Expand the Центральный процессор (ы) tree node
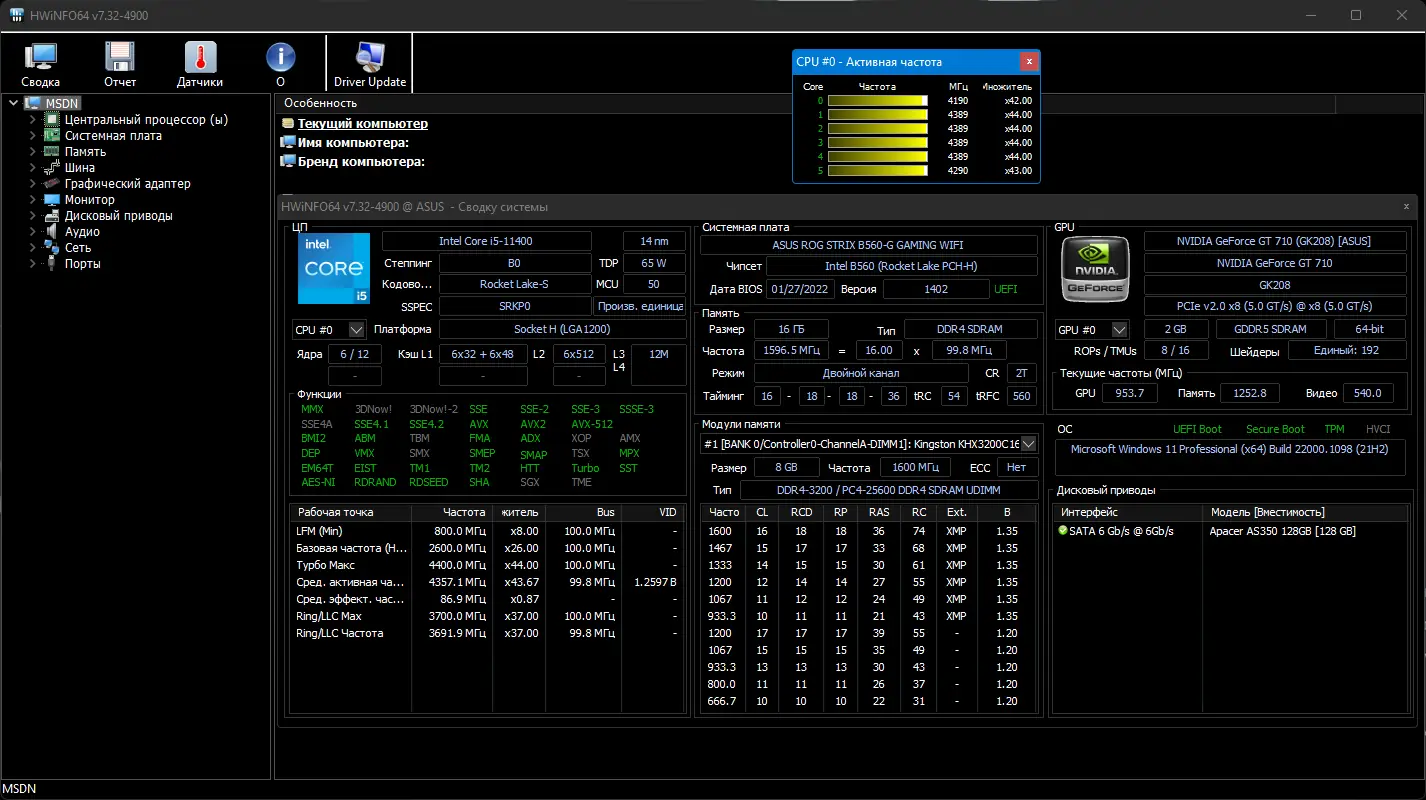Screen dimensions: 1426x800 (x=32, y=119)
